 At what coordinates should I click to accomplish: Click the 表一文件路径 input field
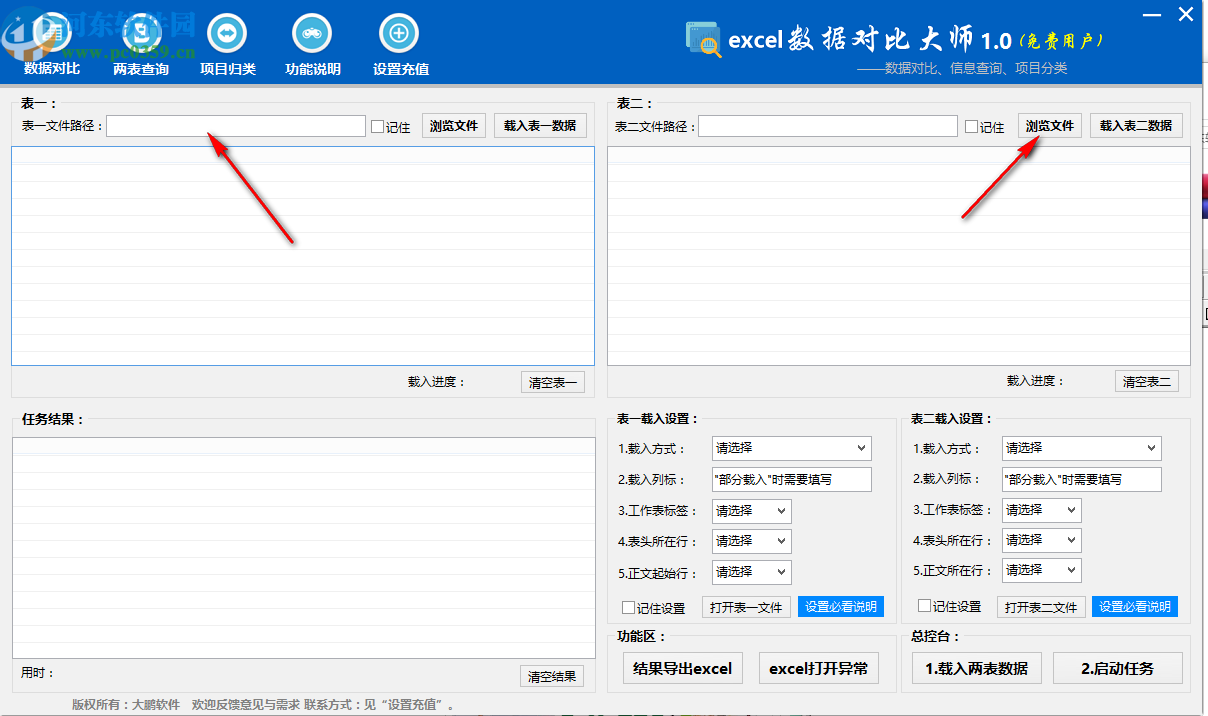236,126
